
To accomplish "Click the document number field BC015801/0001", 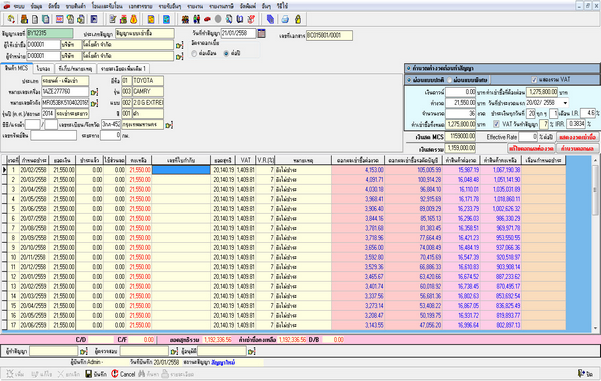I will pyautogui.click(x=329, y=36).
